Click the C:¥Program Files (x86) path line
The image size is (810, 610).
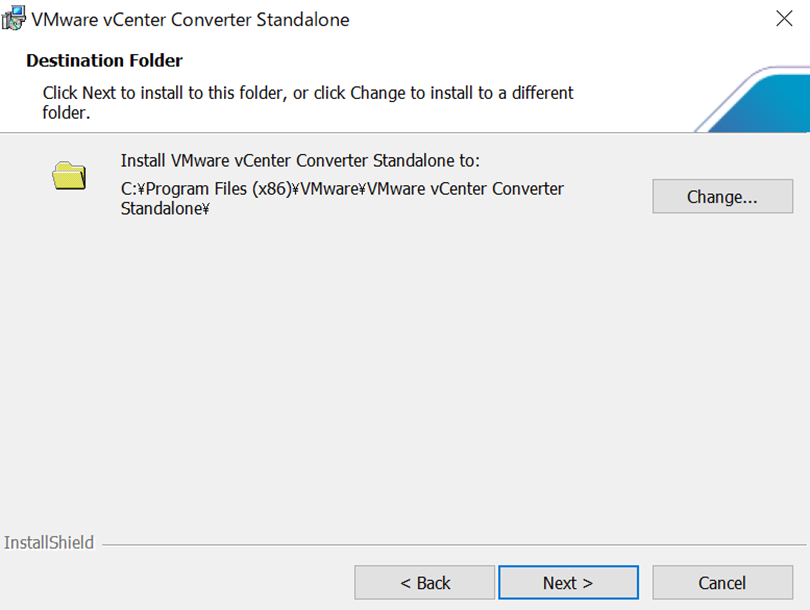(342, 189)
